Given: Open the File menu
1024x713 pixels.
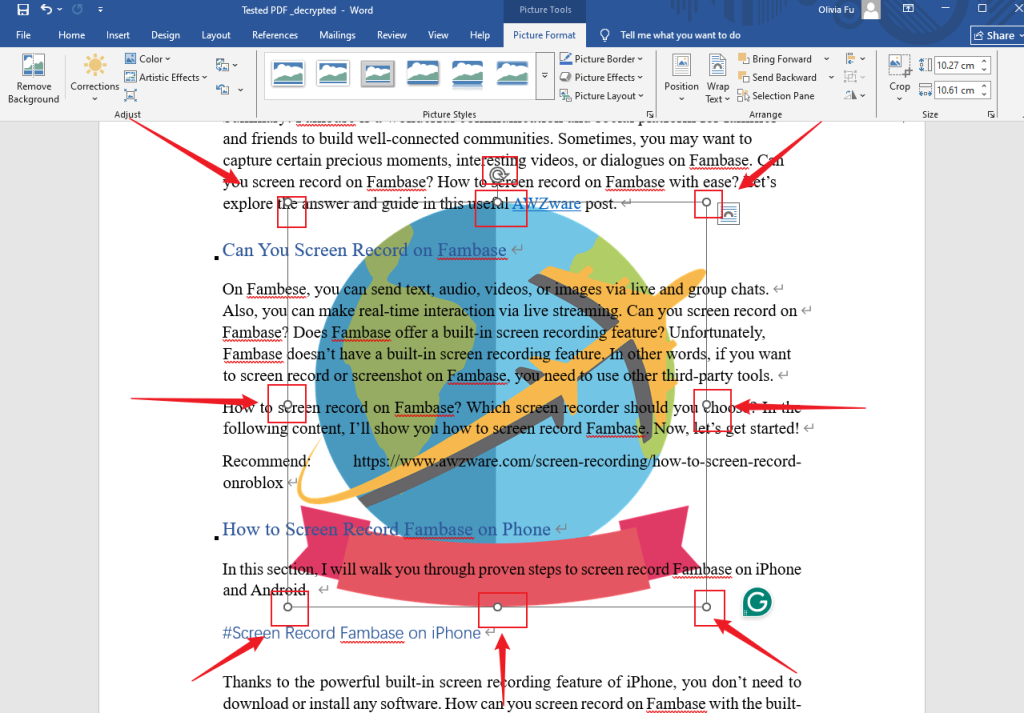Looking at the screenshot, I should tap(23, 34).
